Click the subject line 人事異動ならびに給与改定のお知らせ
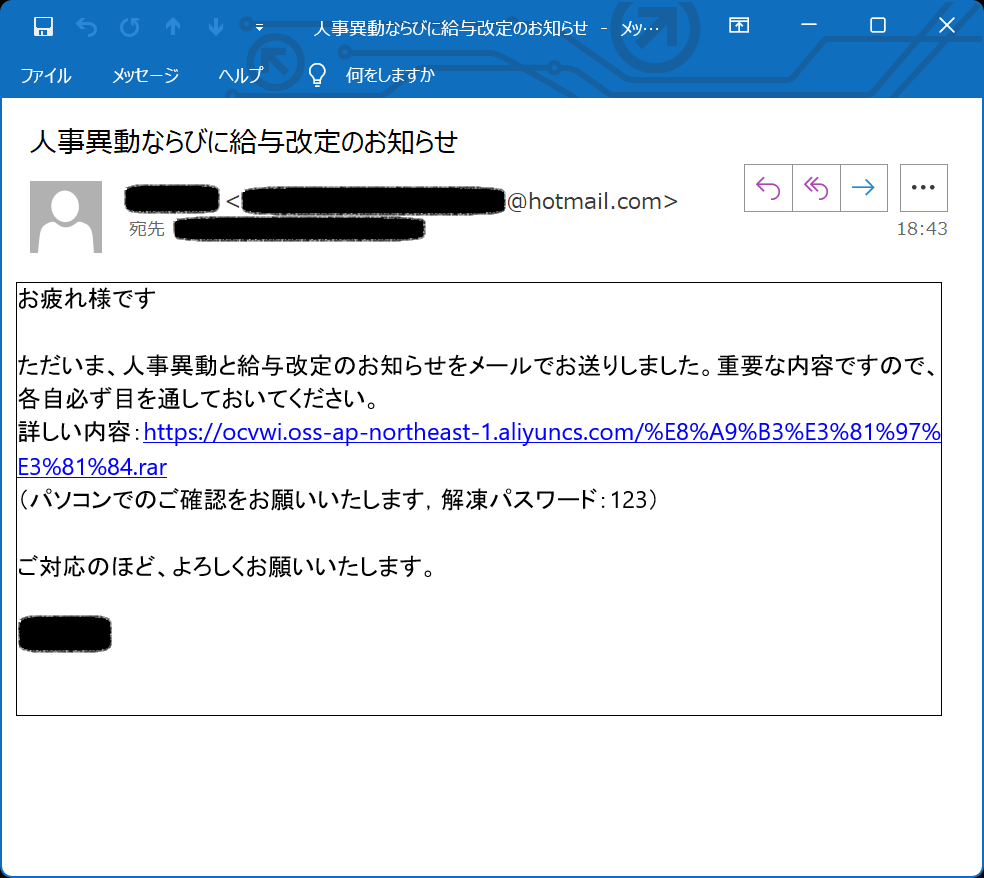This screenshot has height=878, width=984. 244,142
